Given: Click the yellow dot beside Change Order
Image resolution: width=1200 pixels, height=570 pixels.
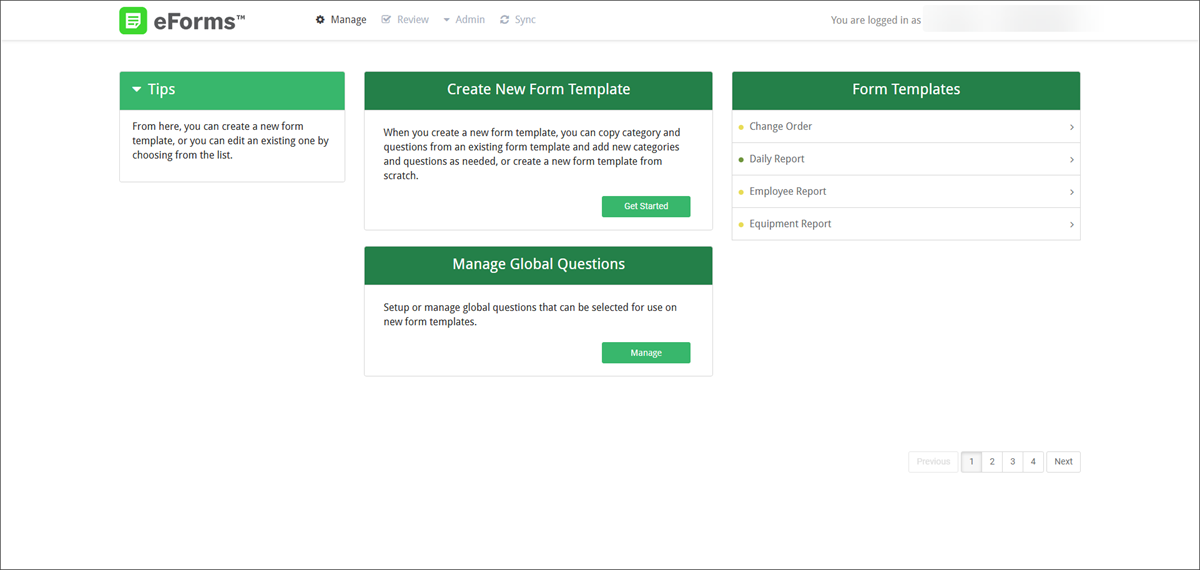Looking at the screenshot, I should click(x=741, y=127).
